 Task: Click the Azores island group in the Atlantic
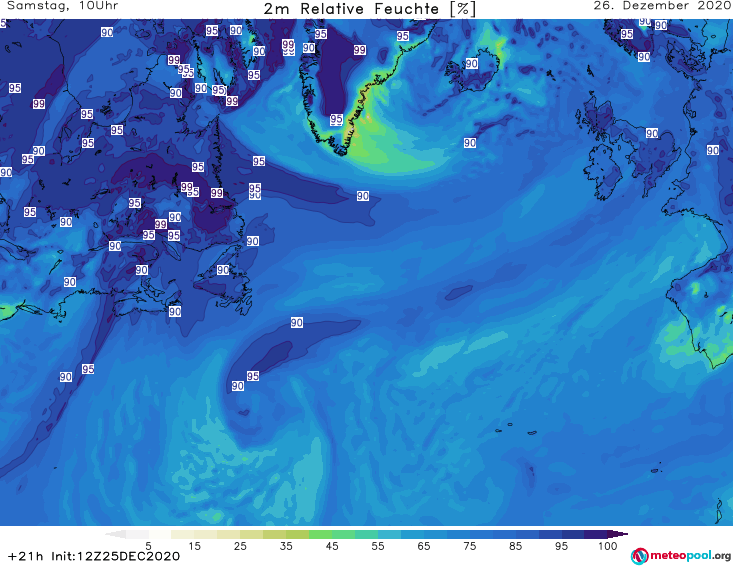tap(517, 429)
